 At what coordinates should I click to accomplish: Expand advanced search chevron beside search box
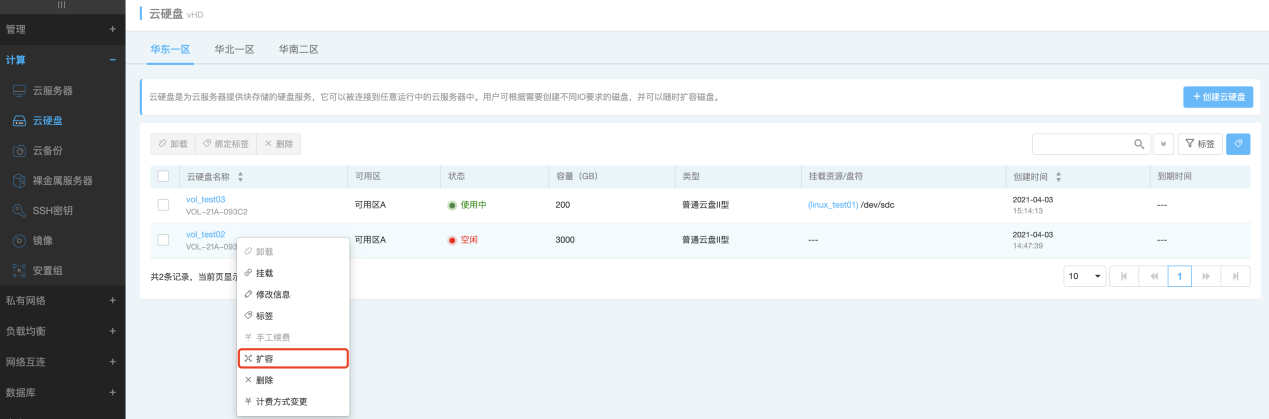point(1163,144)
